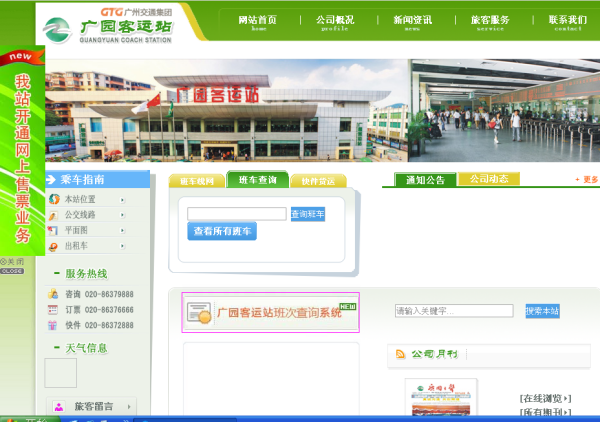Open the online ticketing side banner
This screenshot has height=422, width=600.
[22, 151]
